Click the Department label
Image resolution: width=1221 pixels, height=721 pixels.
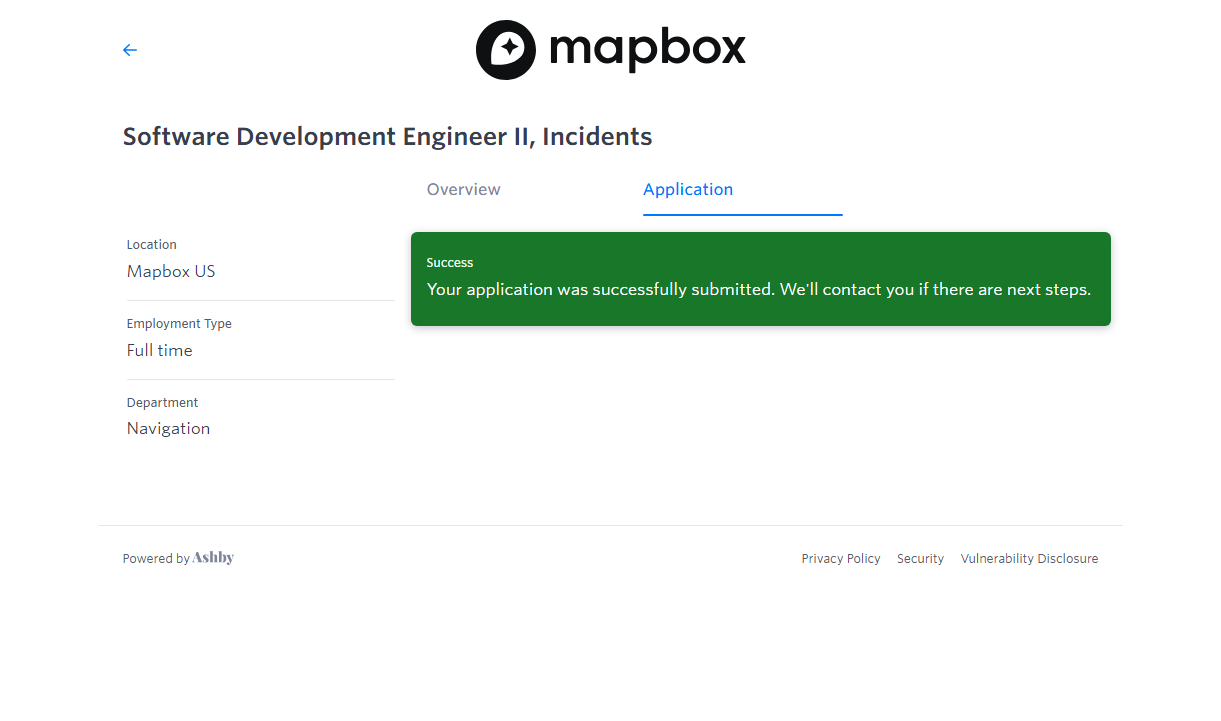coord(162,403)
